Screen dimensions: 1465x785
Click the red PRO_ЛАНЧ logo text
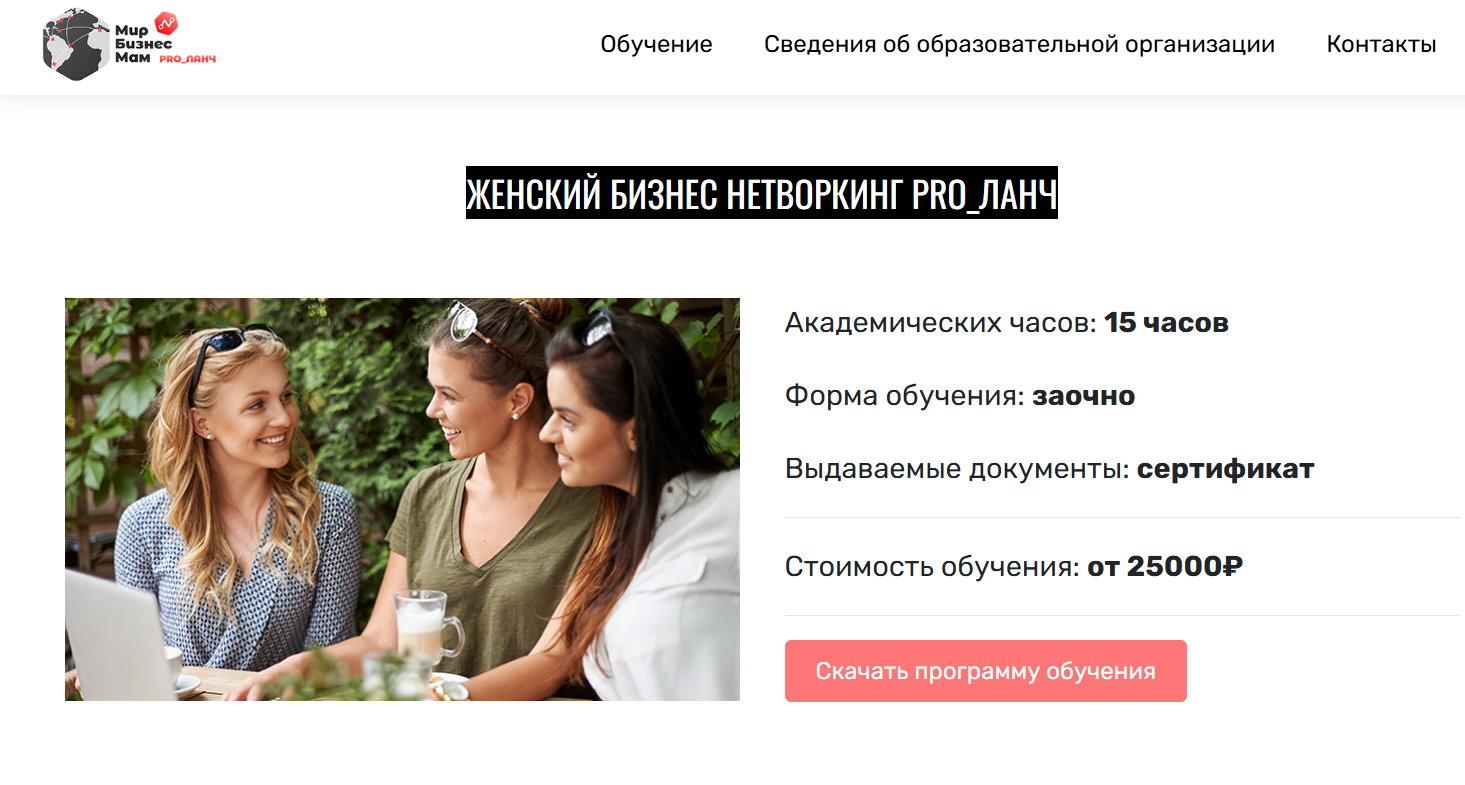point(188,59)
